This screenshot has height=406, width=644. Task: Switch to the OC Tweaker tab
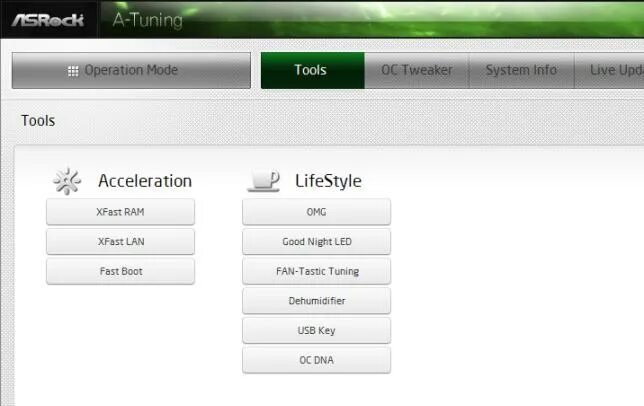(x=417, y=70)
